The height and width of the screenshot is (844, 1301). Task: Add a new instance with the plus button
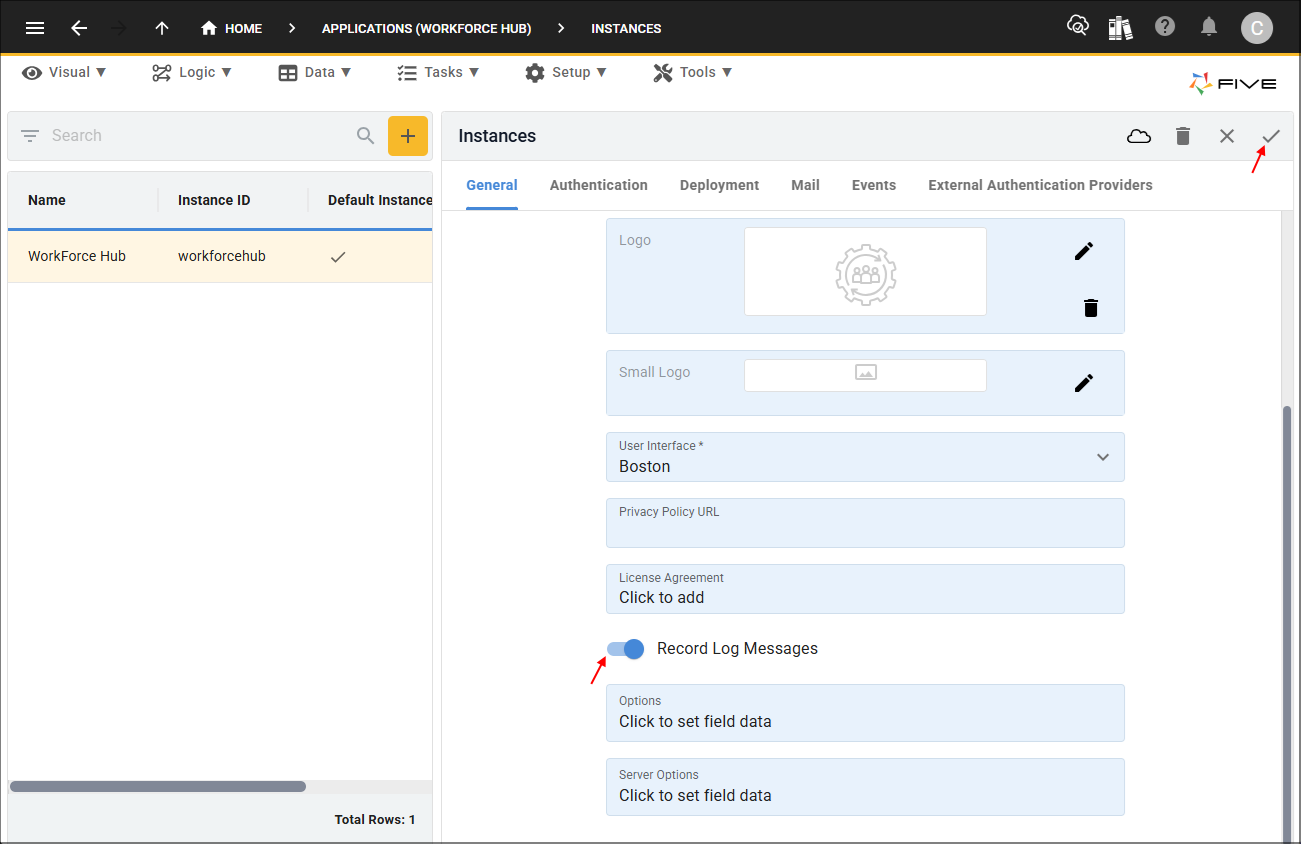408,136
